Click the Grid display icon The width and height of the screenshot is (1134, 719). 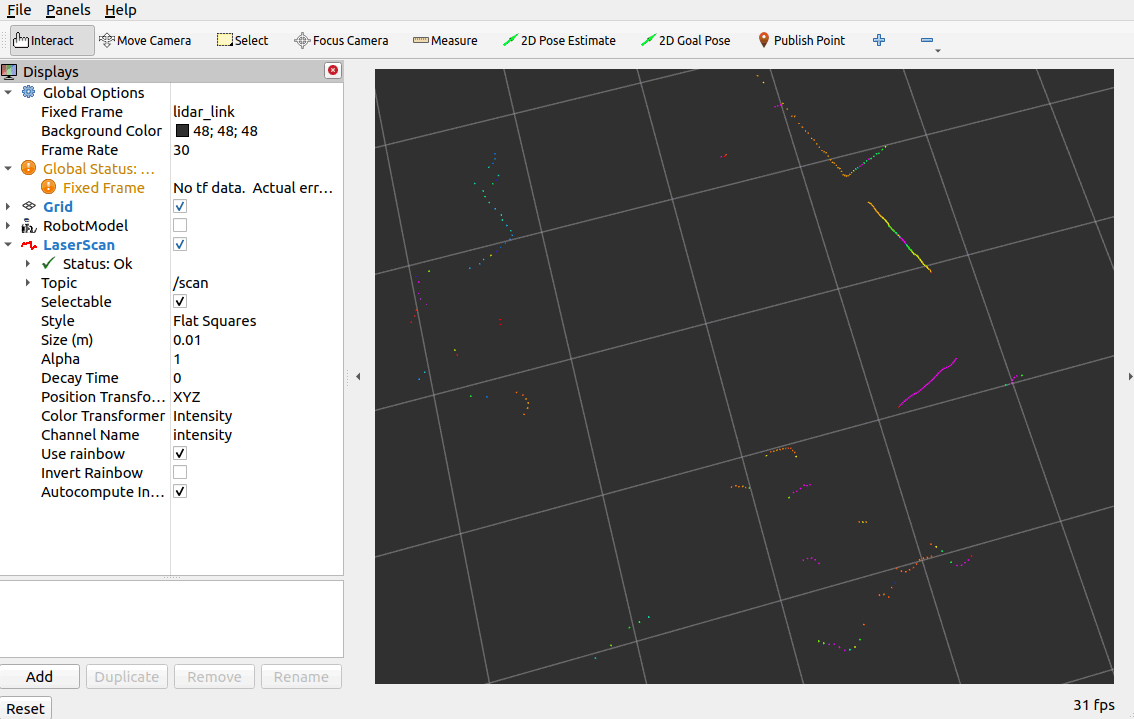[x=29, y=206]
